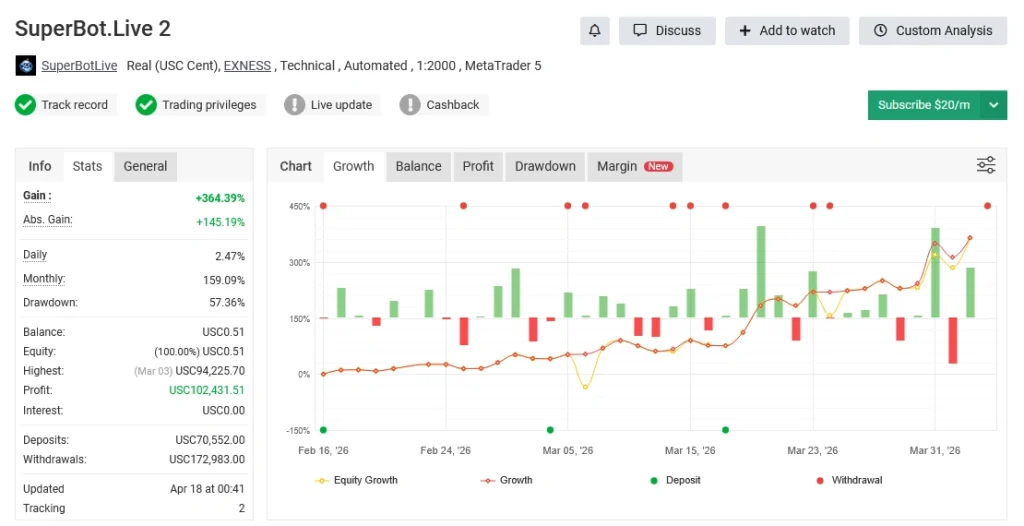This screenshot has height=526, width=1024.
Task: Click the plus icon in Add to watch
Action: click(744, 31)
